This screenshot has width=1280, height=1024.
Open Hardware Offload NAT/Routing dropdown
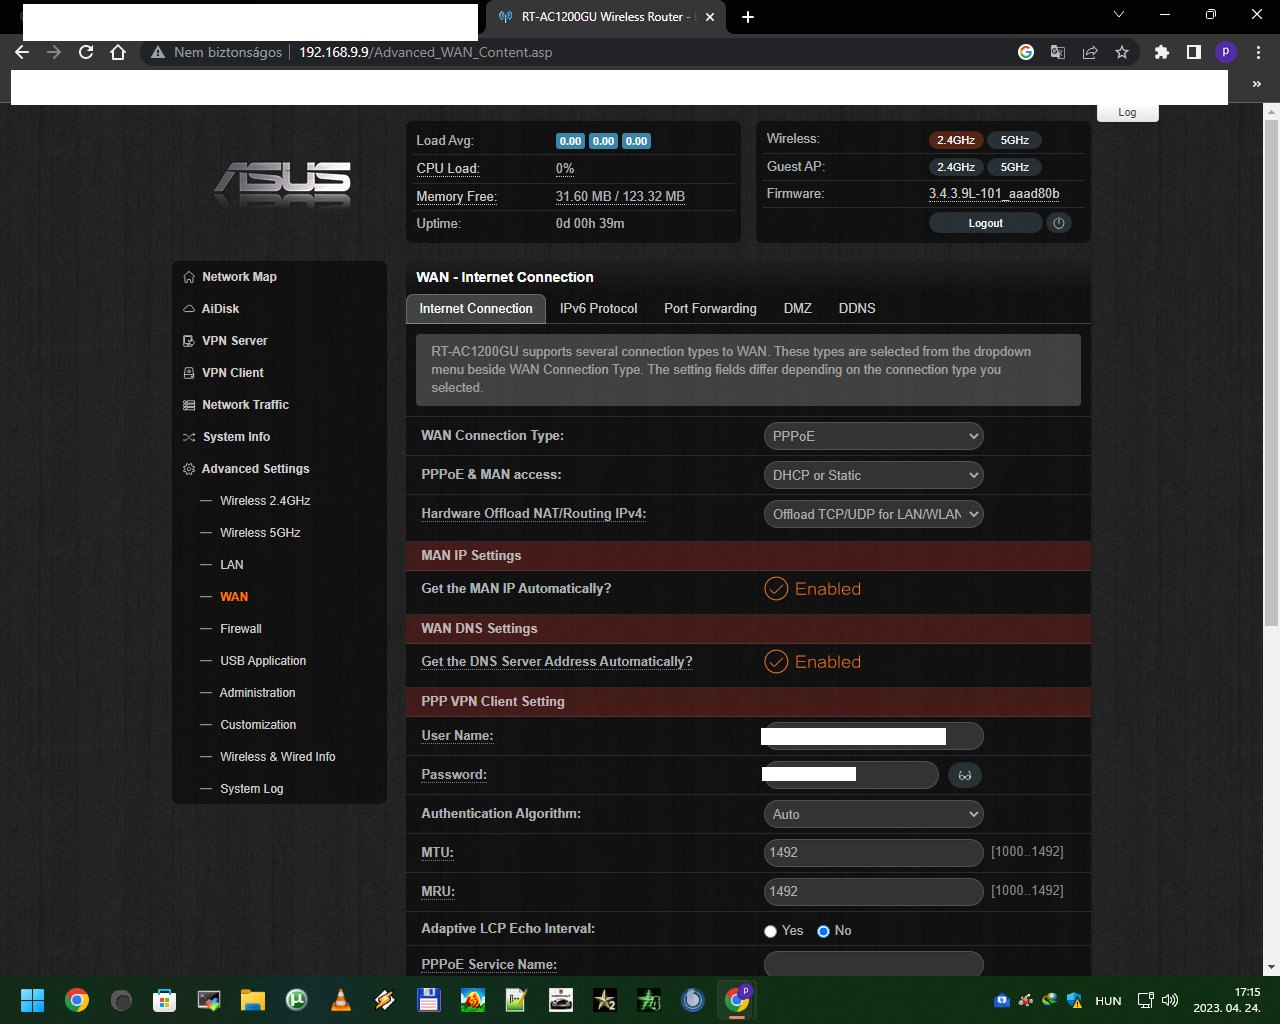tap(874, 514)
